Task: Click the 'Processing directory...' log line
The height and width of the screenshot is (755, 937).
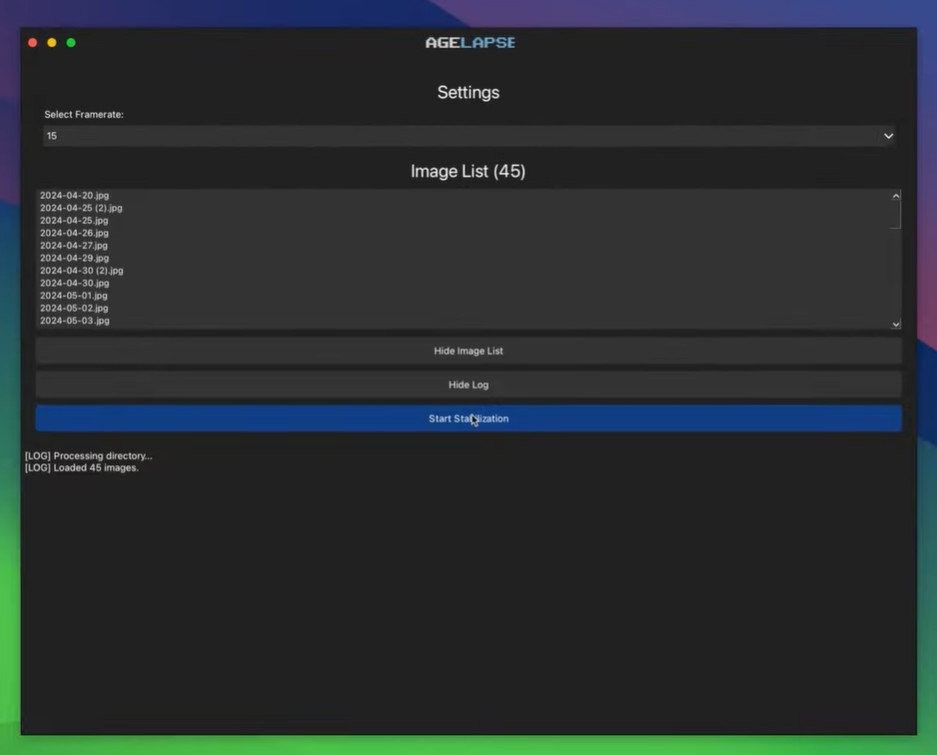Action: tap(88, 456)
